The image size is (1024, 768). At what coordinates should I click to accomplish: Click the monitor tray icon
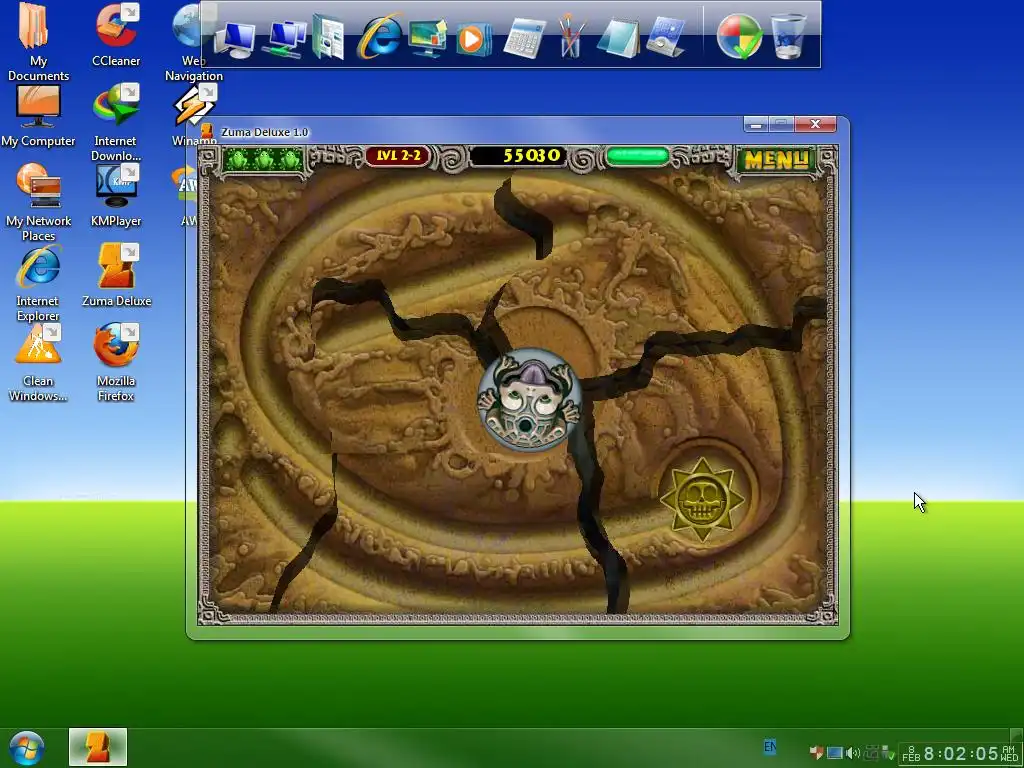835,753
